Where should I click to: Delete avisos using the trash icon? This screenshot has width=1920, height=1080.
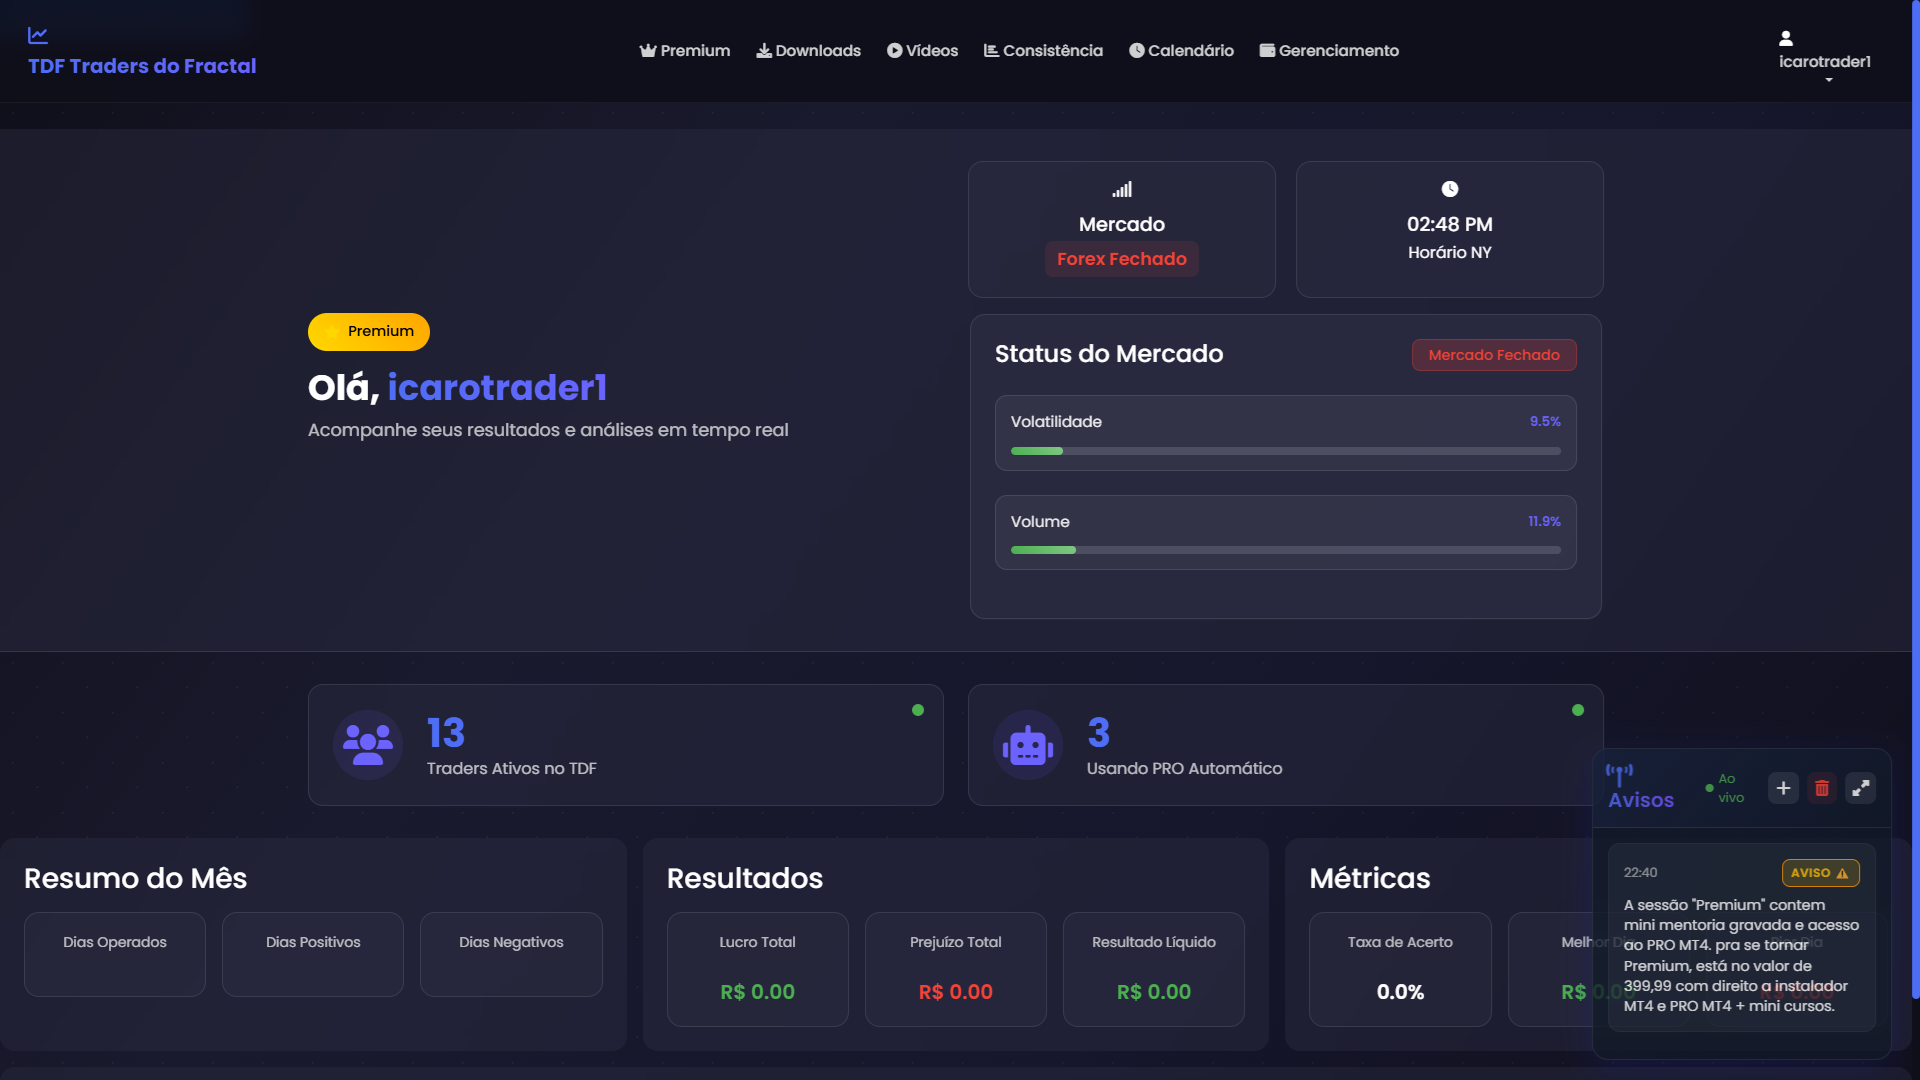coord(1822,788)
